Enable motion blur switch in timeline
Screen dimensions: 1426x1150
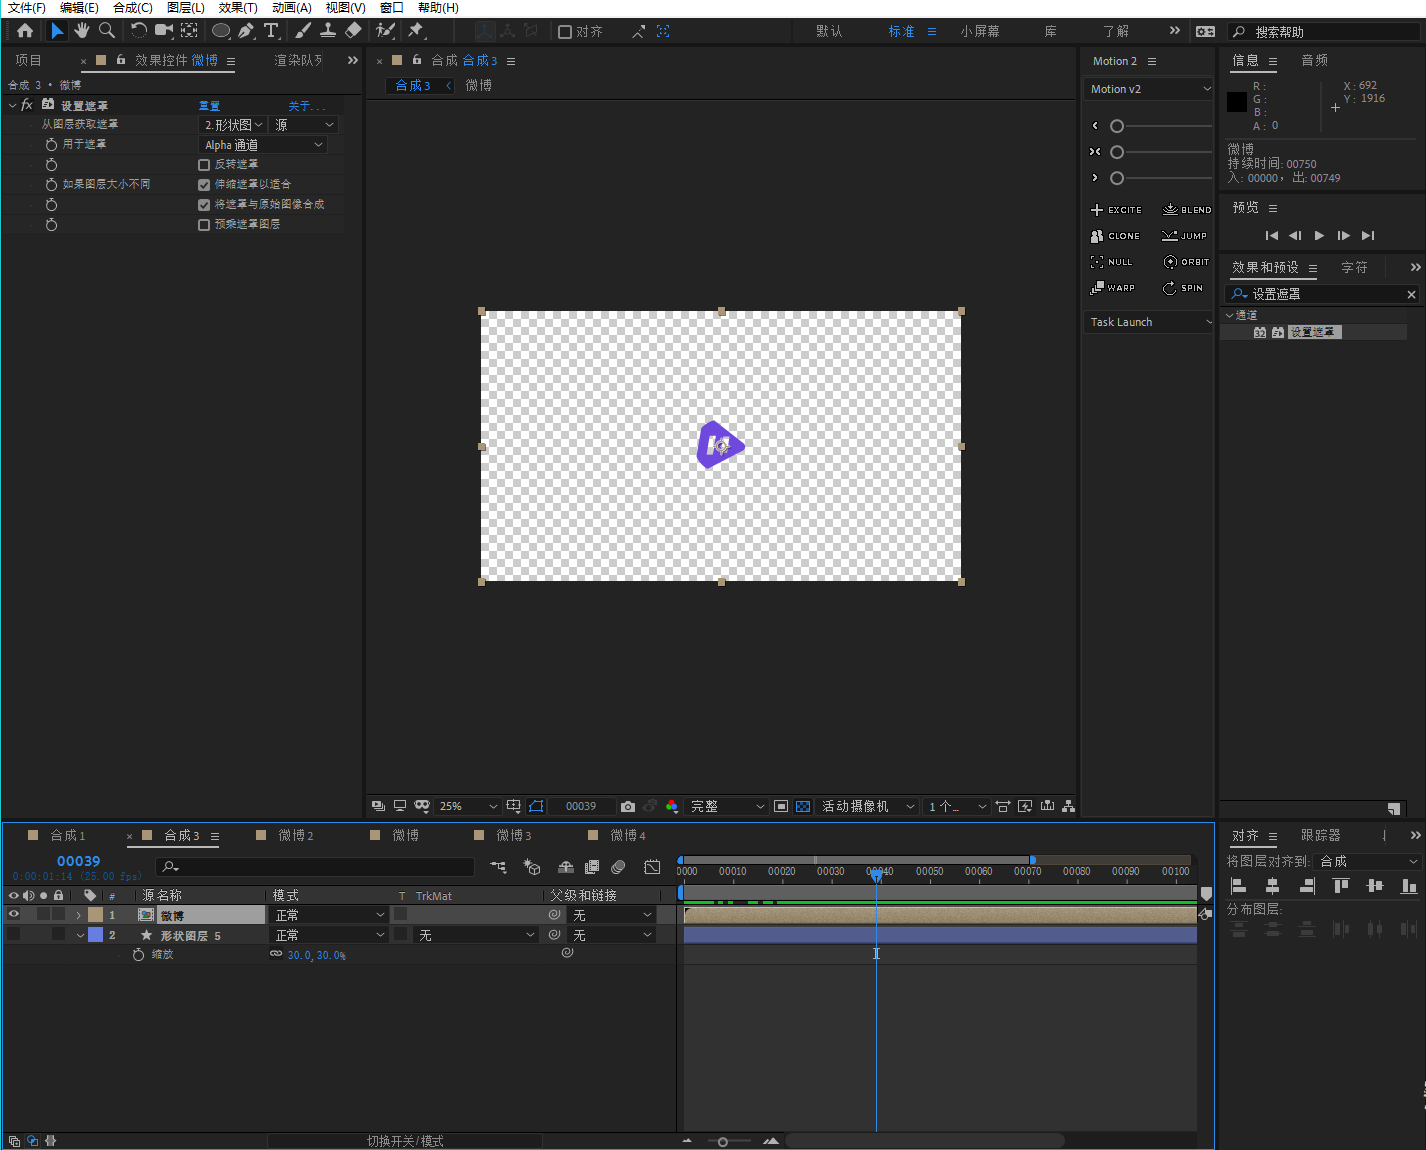click(x=618, y=867)
